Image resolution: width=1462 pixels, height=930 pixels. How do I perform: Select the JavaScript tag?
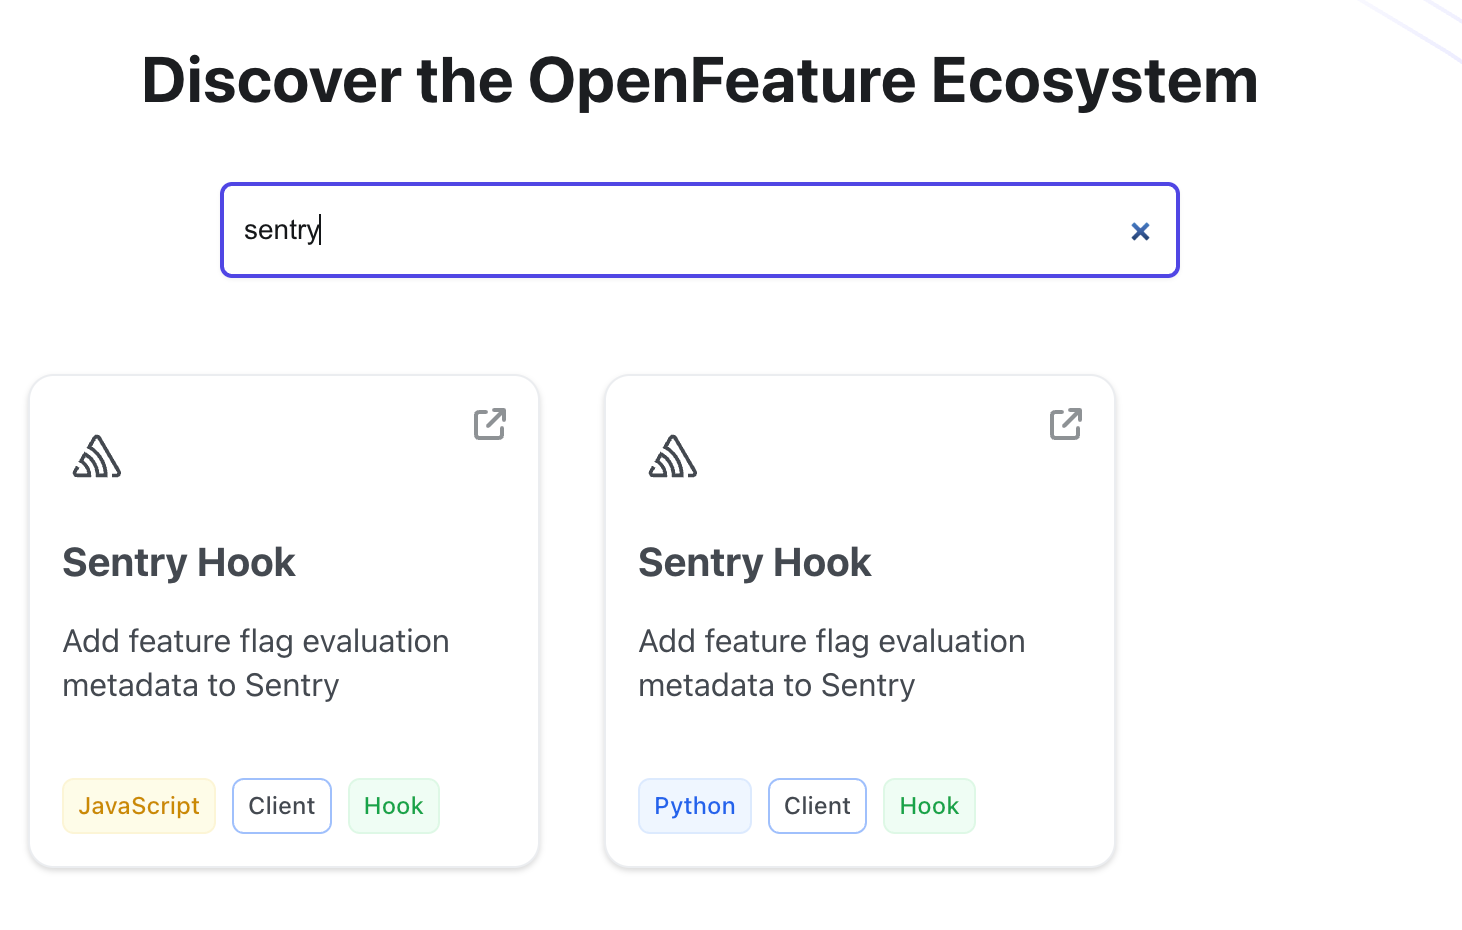coord(139,806)
